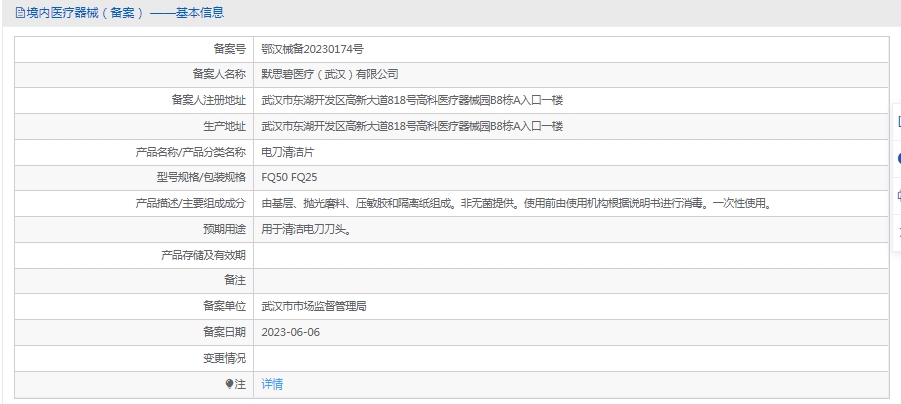Click the 产品名称/产品分类名称 label
Screen dimensions: 901x404
(x=191, y=152)
